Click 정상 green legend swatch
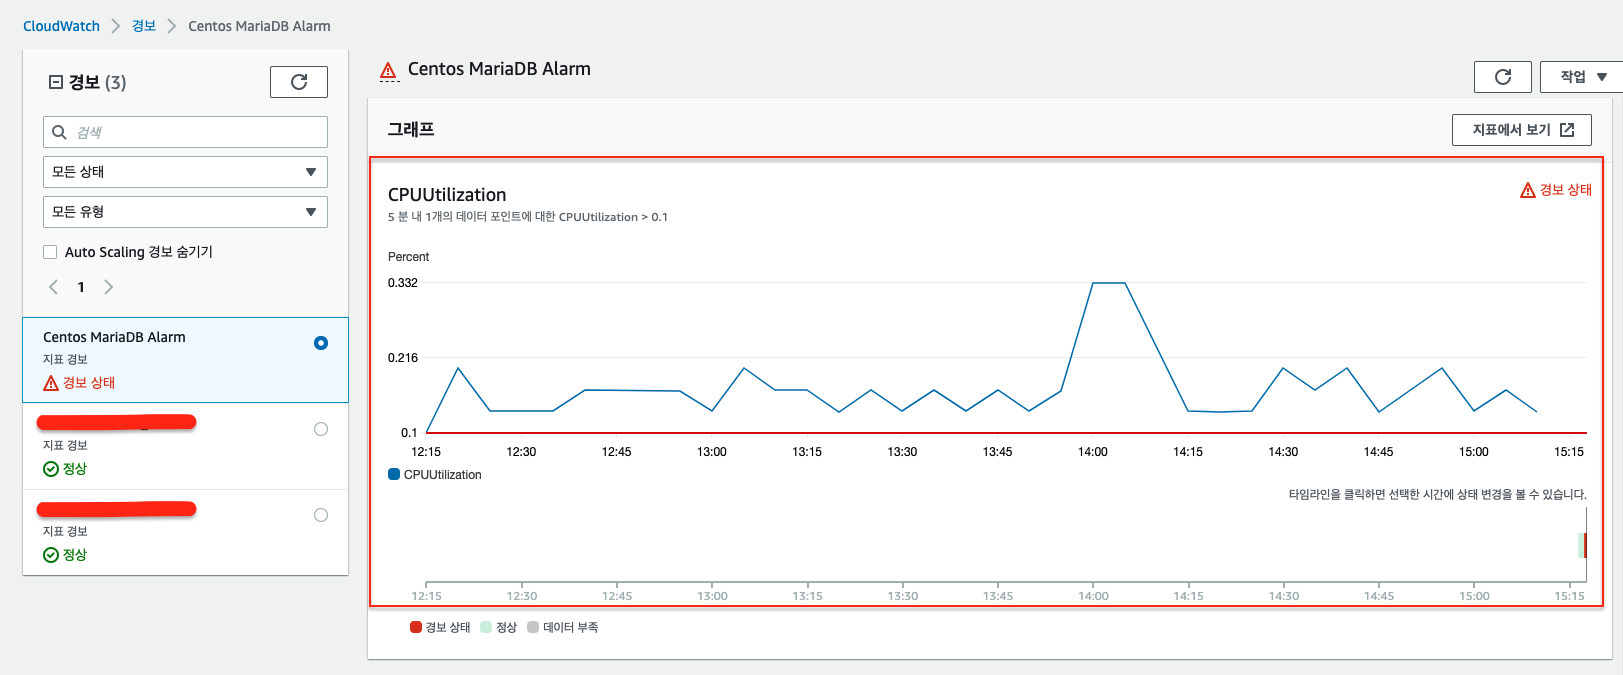 pos(486,627)
